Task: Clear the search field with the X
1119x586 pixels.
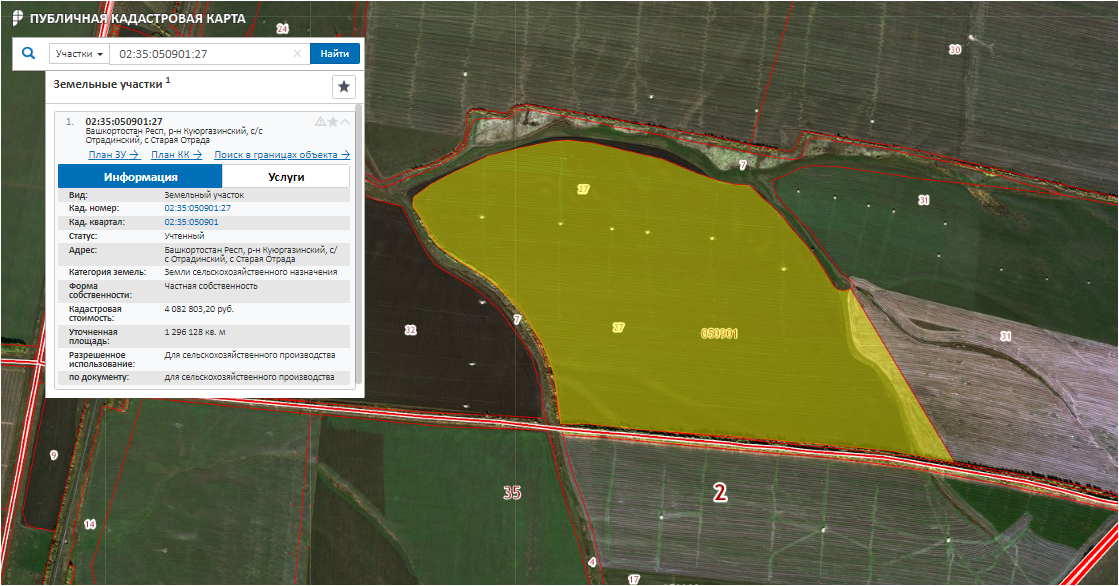Action: click(297, 54)
